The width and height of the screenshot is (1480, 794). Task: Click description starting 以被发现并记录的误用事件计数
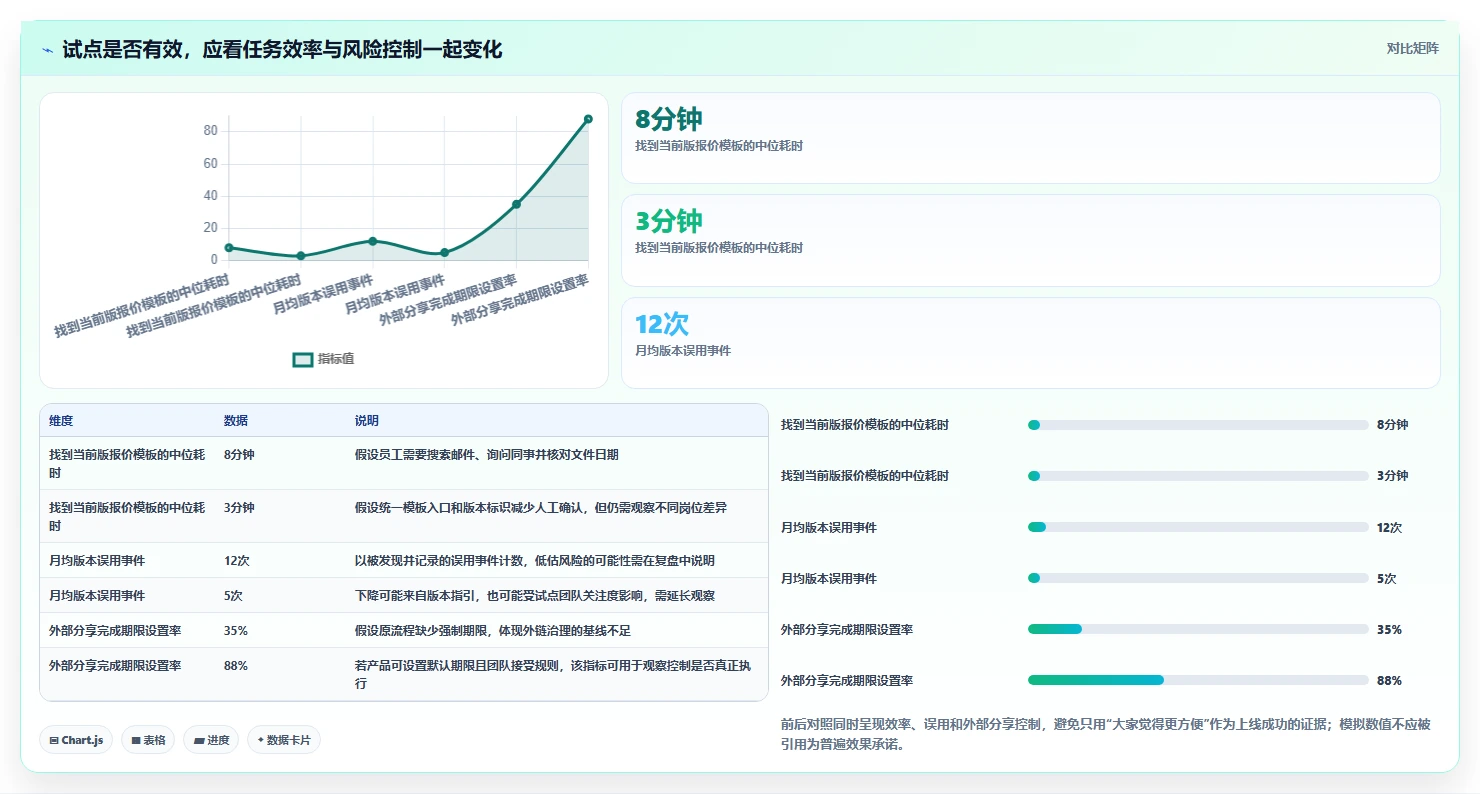pos(535,560)
